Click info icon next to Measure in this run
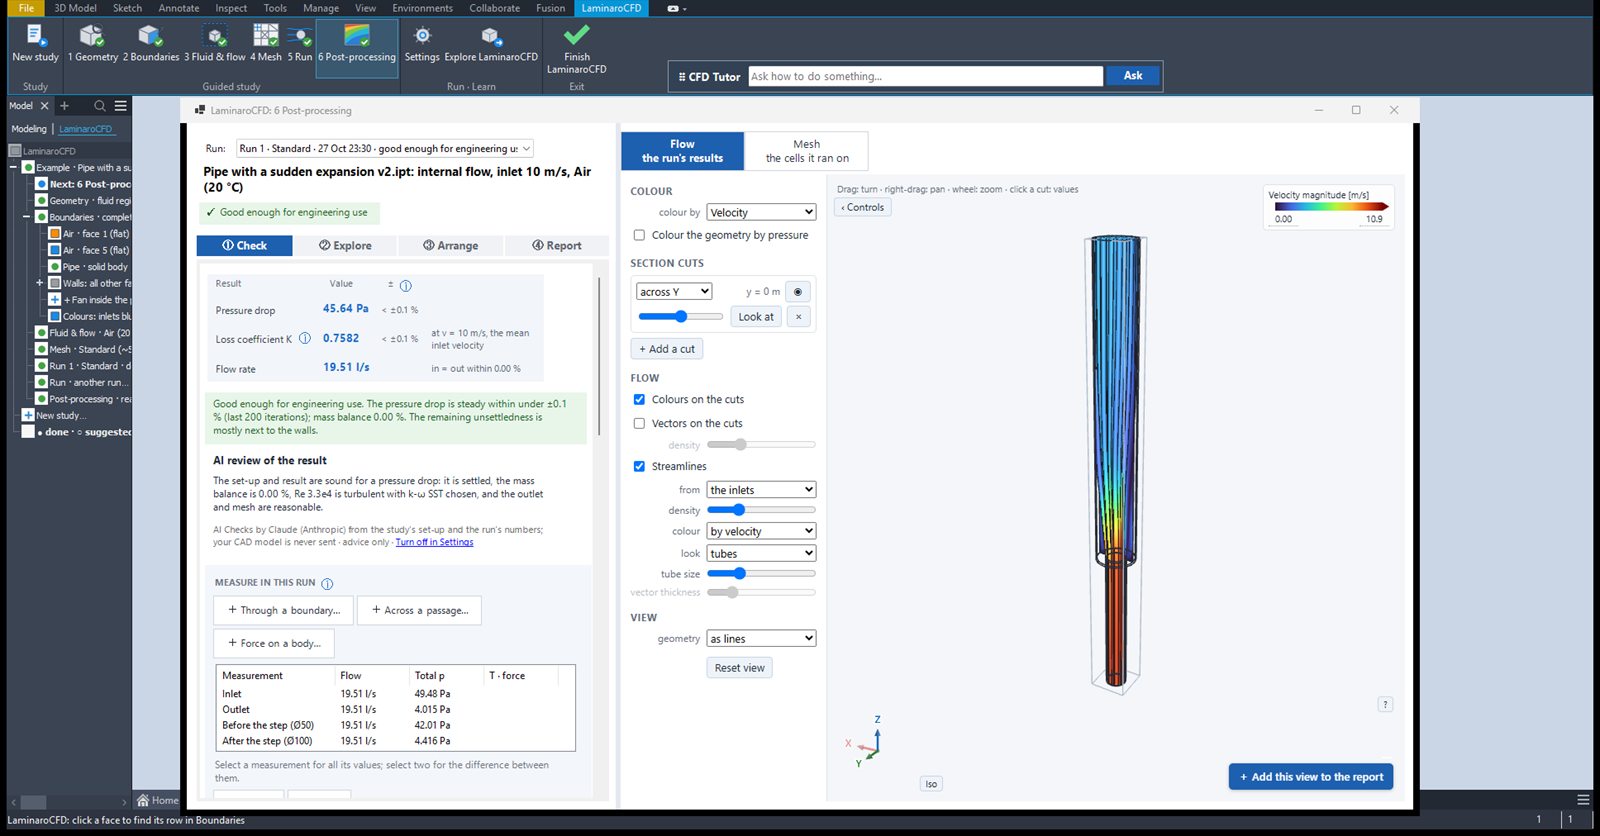 pos(327,583)
